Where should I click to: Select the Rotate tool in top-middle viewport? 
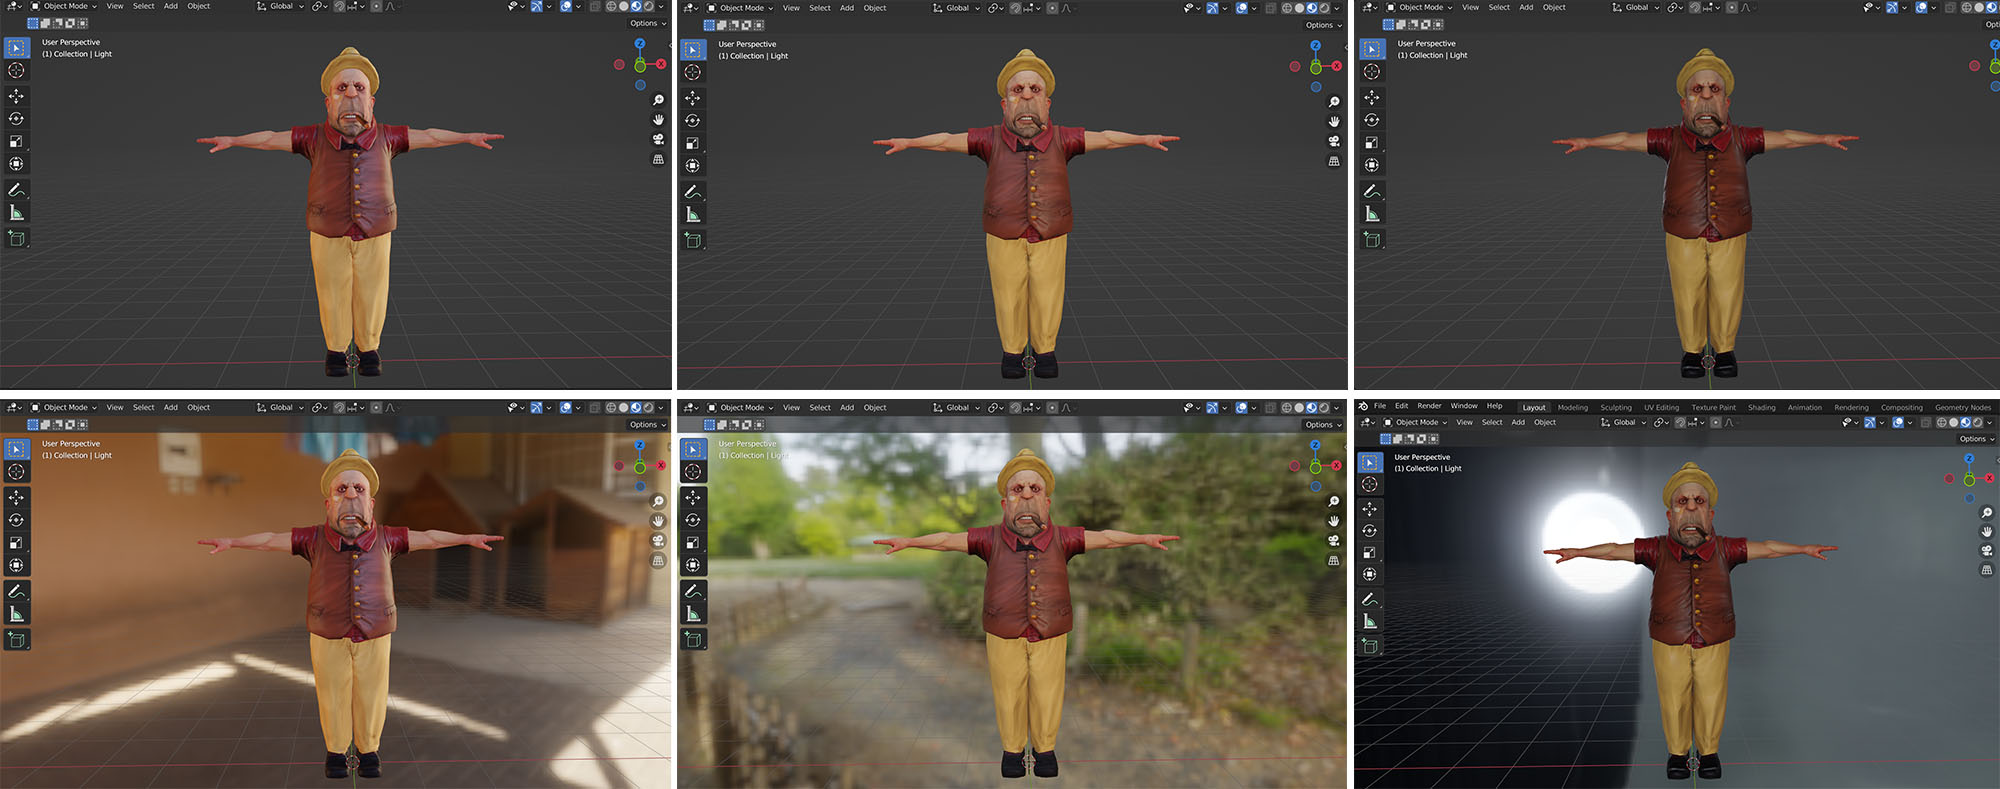click(692, 121)
